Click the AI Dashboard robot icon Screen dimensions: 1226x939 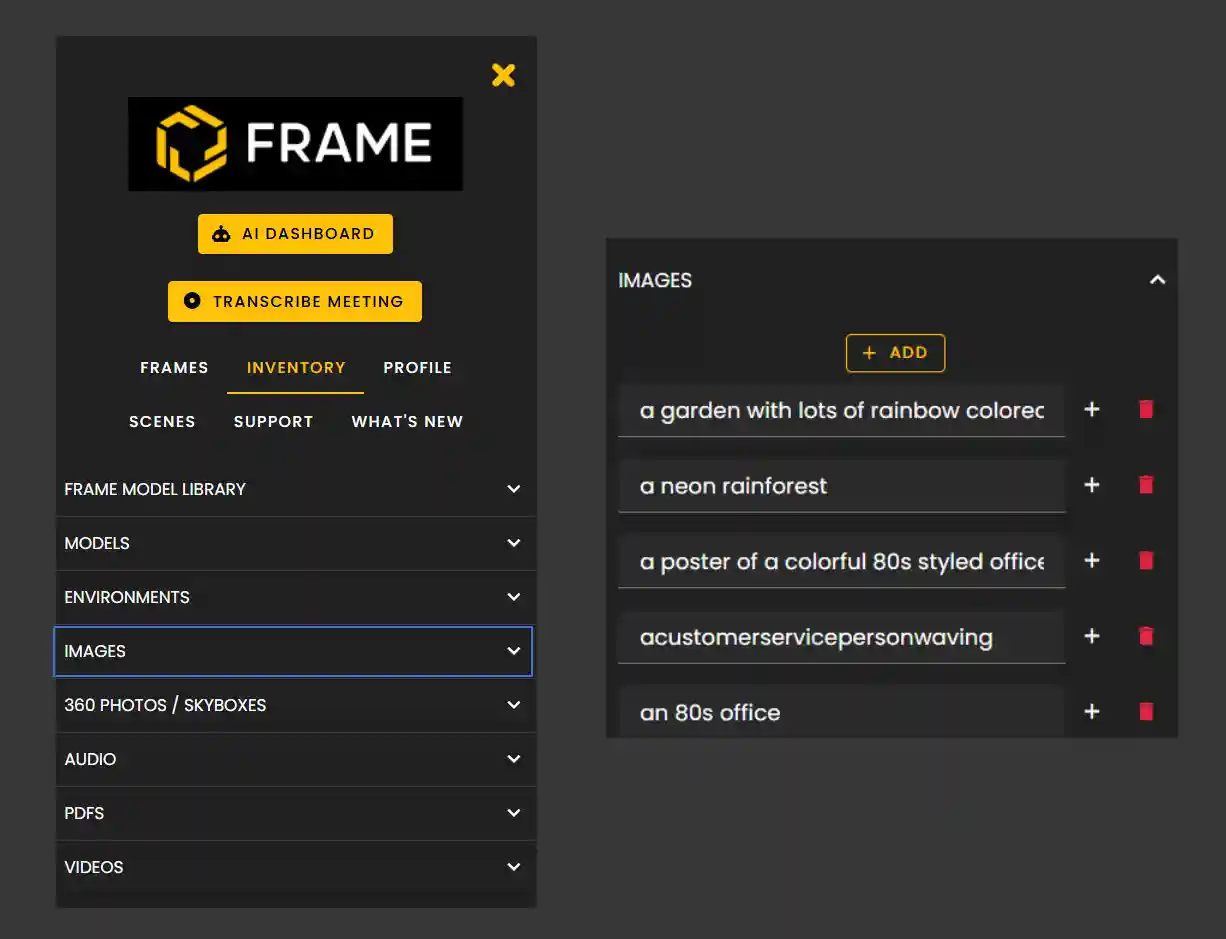click(220, 233)
